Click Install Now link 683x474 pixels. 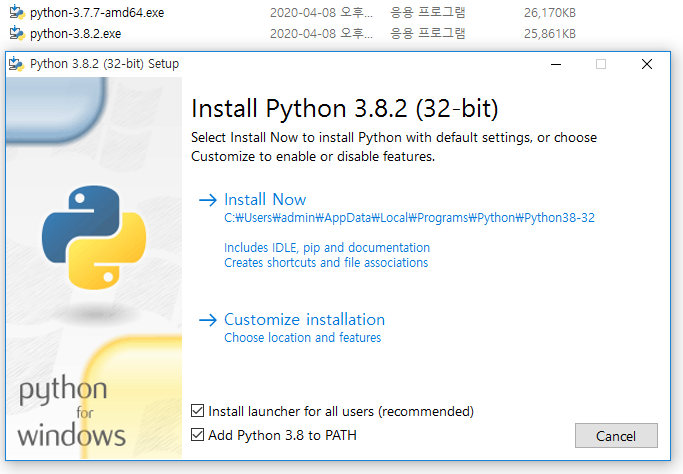click(x=265, y=200)
